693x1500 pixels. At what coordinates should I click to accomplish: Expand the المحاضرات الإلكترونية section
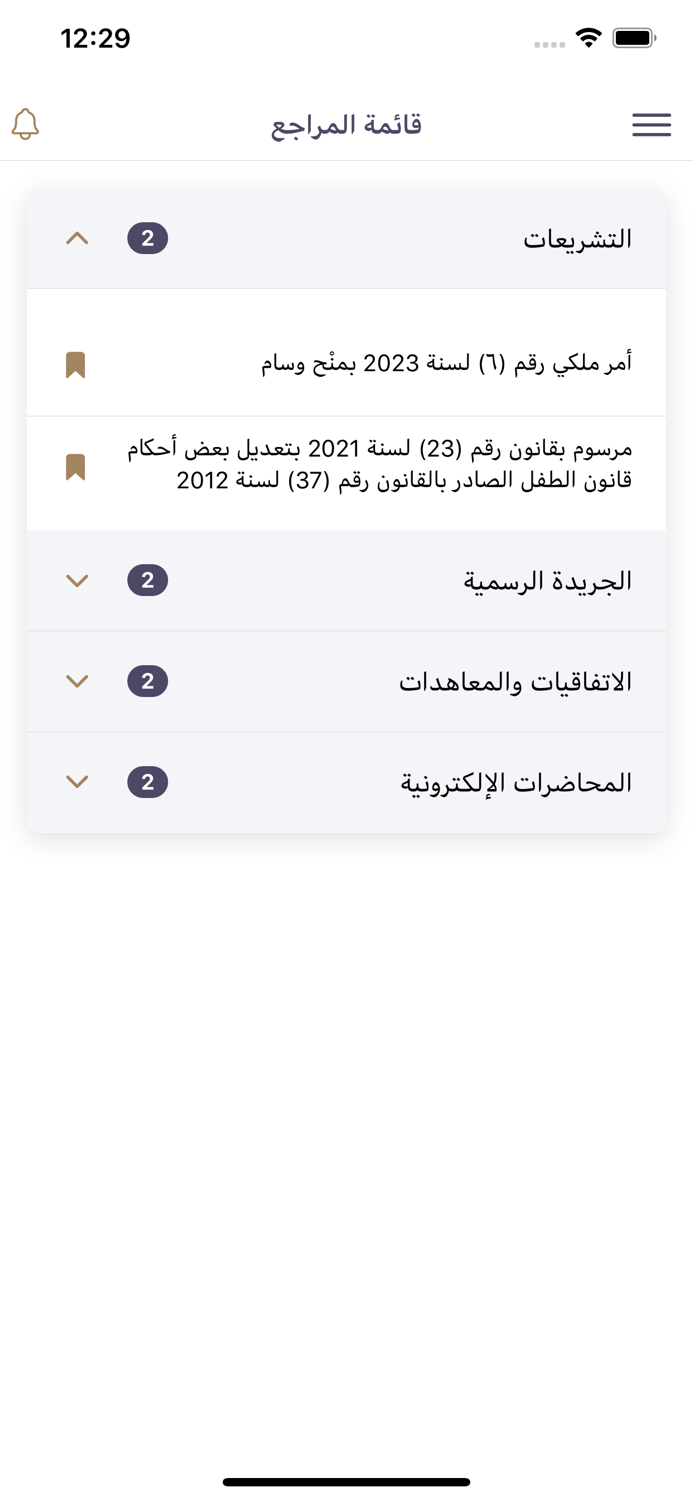click(x=77, y=781)
